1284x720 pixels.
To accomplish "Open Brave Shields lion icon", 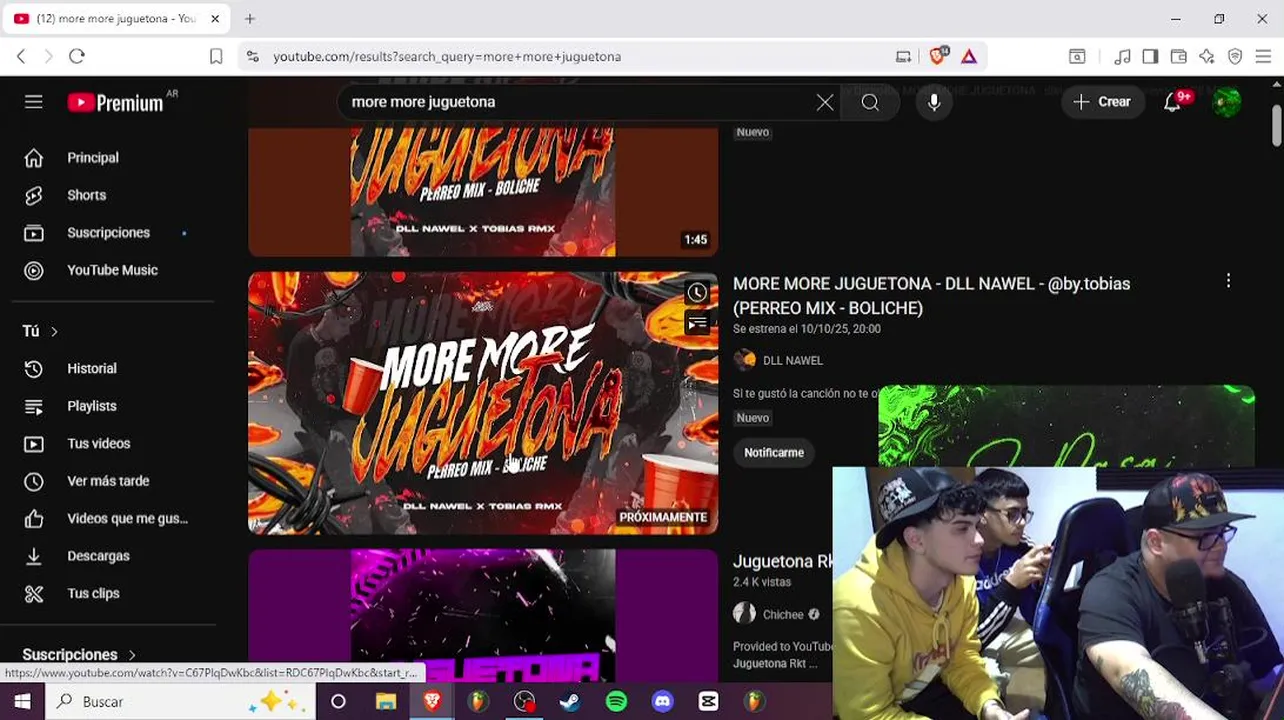I will point(937,57).
